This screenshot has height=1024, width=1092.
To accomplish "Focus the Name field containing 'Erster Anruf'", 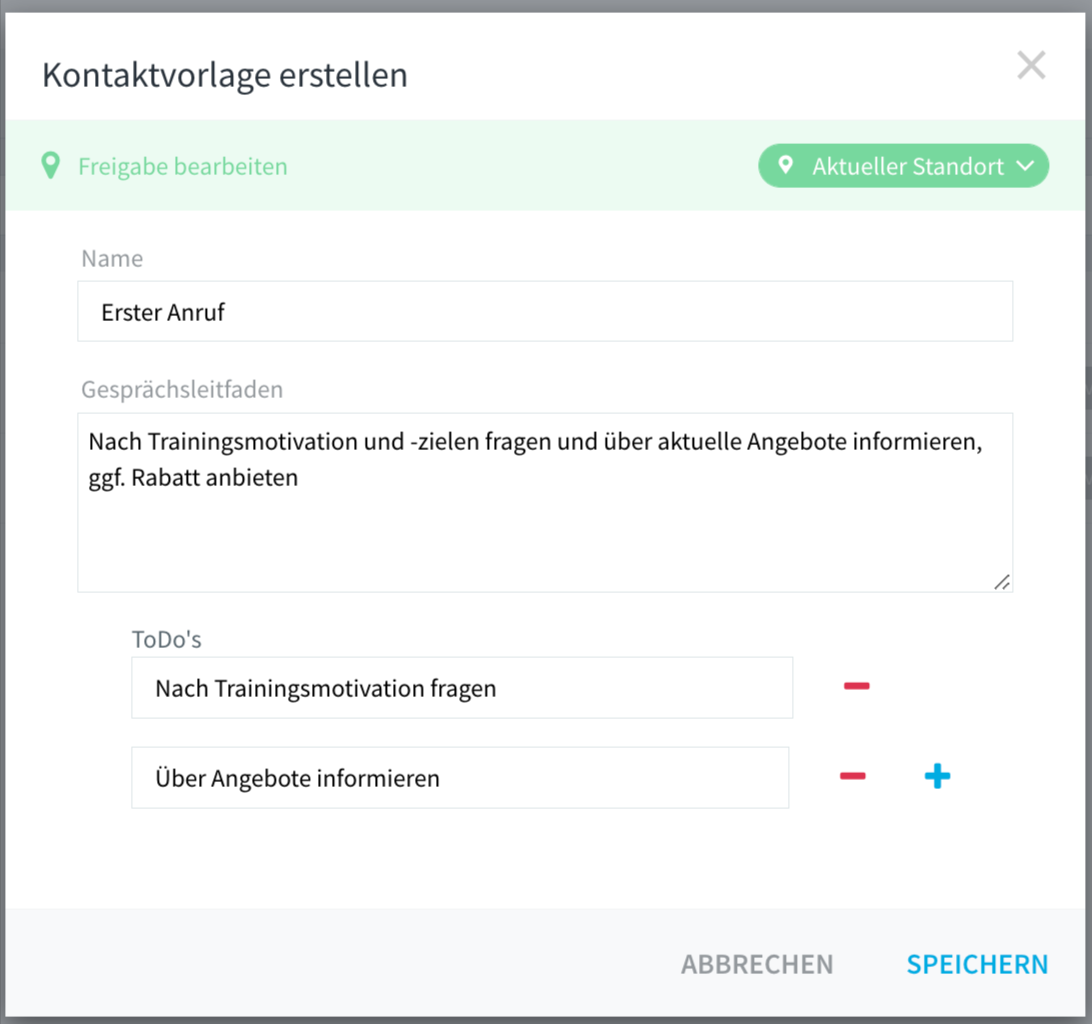I will pyautogui.click(x=545, y=311).
